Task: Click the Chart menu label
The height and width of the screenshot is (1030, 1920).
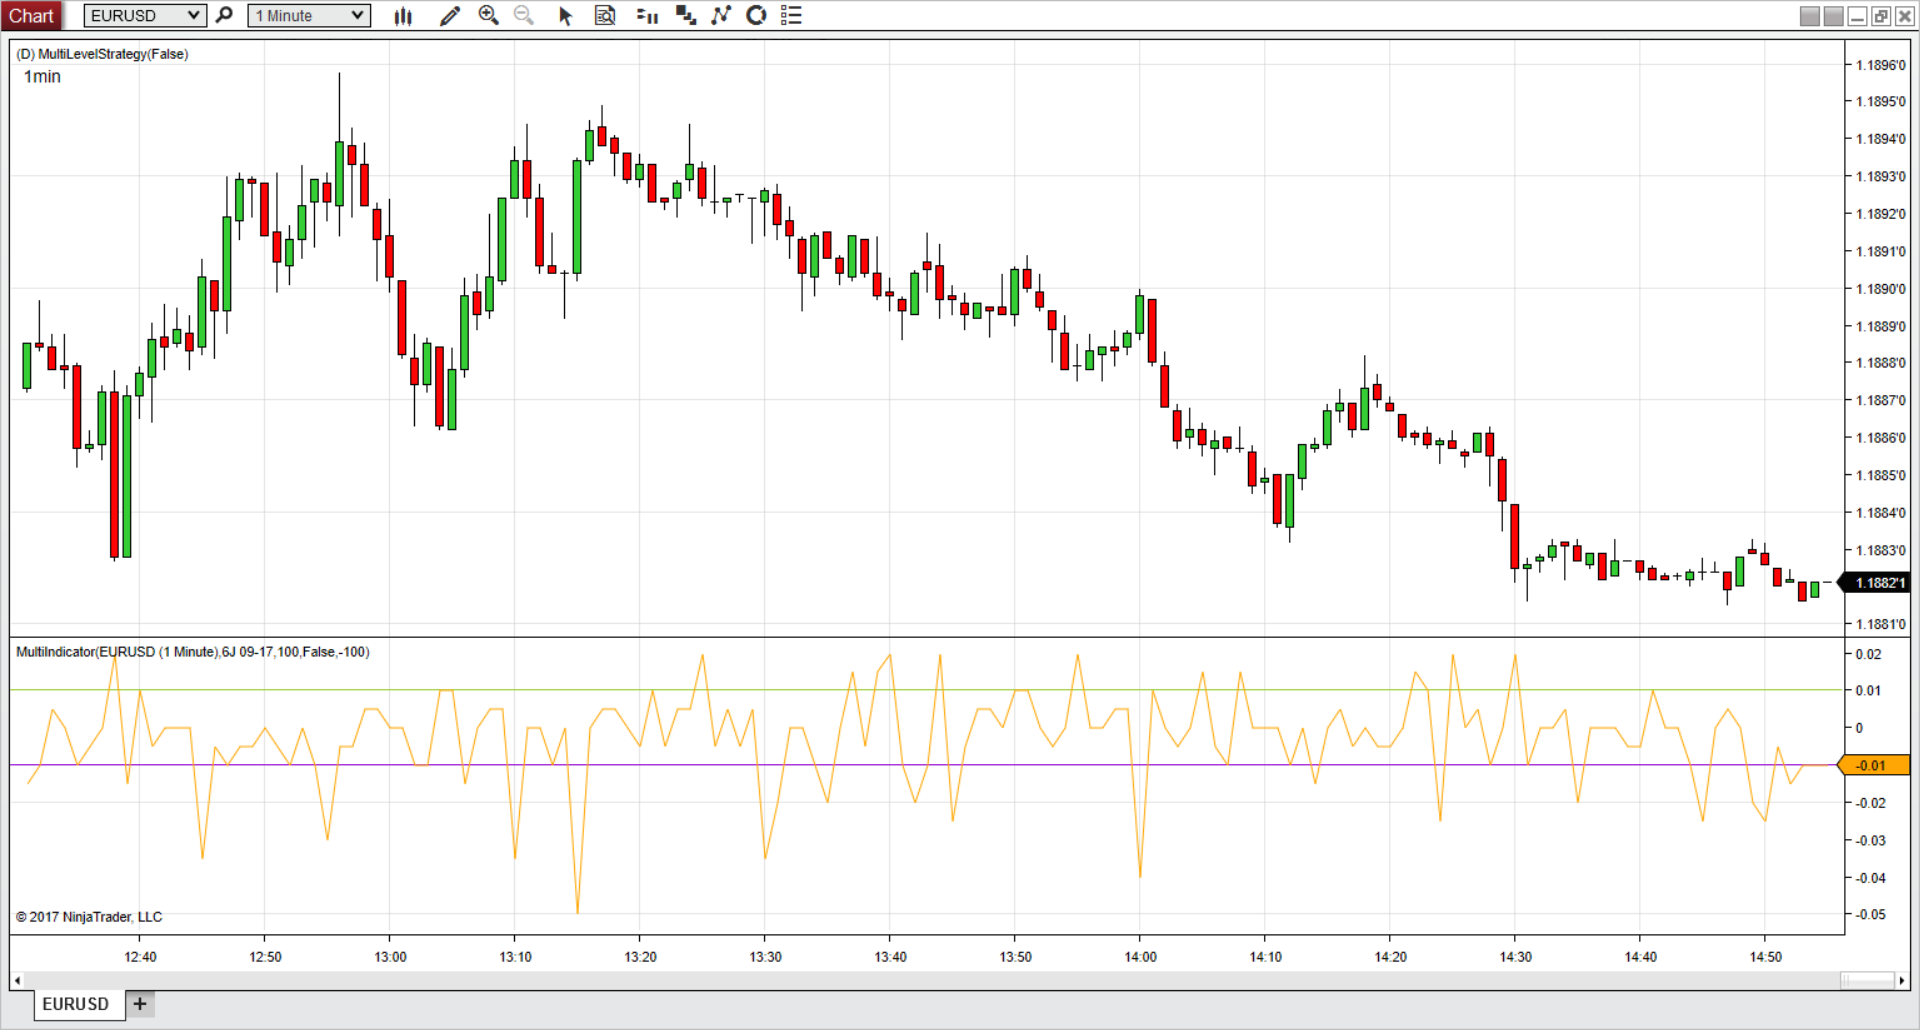Action: point(32,15)
